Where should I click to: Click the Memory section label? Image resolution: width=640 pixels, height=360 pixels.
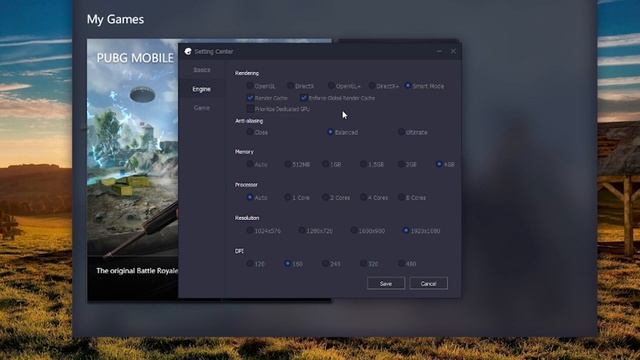tap(244, 152)
